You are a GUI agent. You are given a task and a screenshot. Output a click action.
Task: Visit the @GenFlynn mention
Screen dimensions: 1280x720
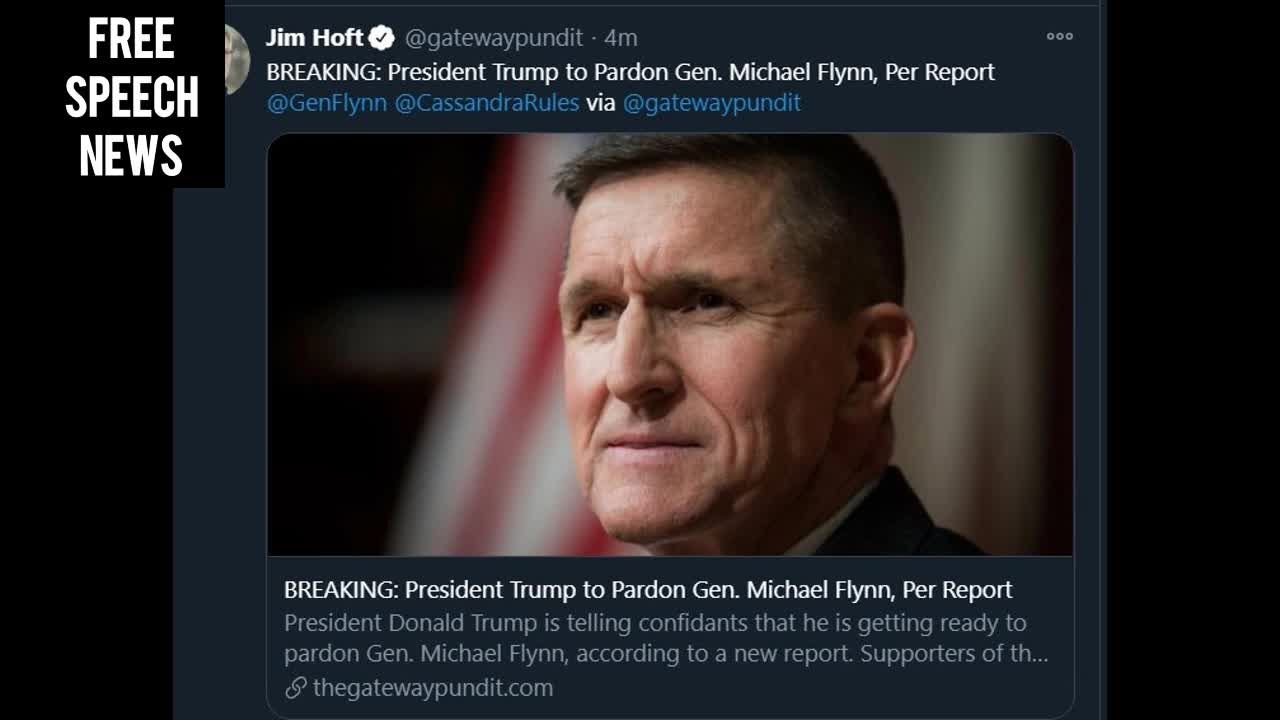(x=326, y=103)
